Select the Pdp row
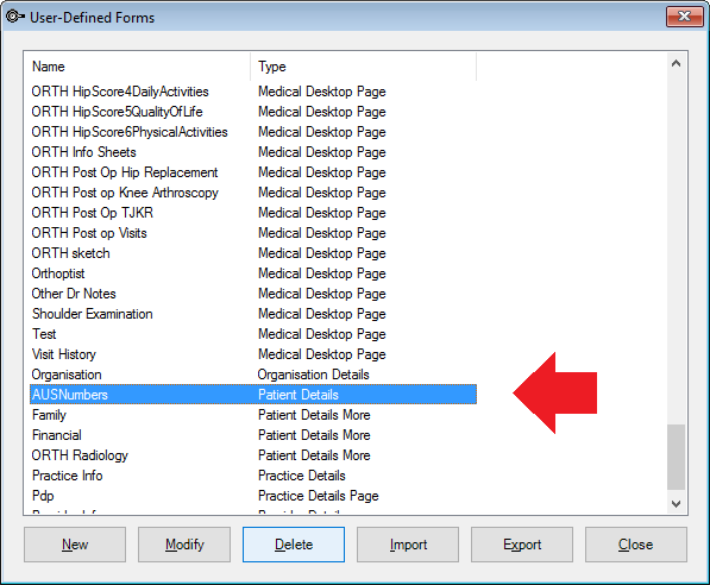Image resolution: width=710 pixels, height=585 pixels. click(x=254, y=496)
